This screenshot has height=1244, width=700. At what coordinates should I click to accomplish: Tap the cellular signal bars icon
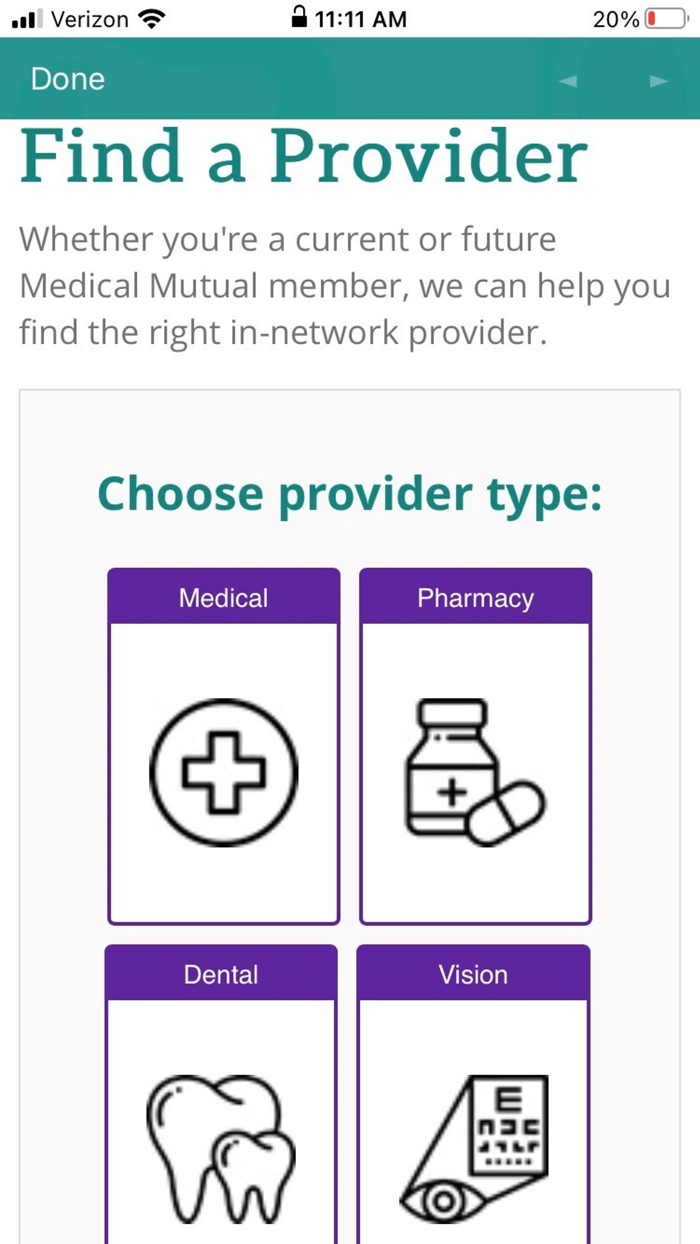(x=26, y=17)
